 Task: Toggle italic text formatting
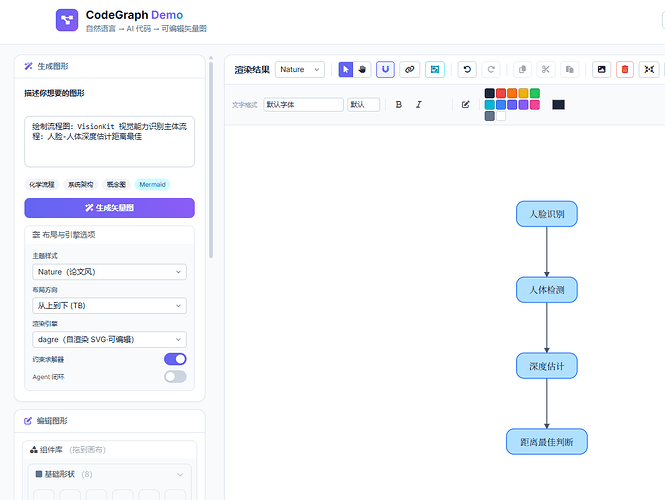[x=419, y=104]
